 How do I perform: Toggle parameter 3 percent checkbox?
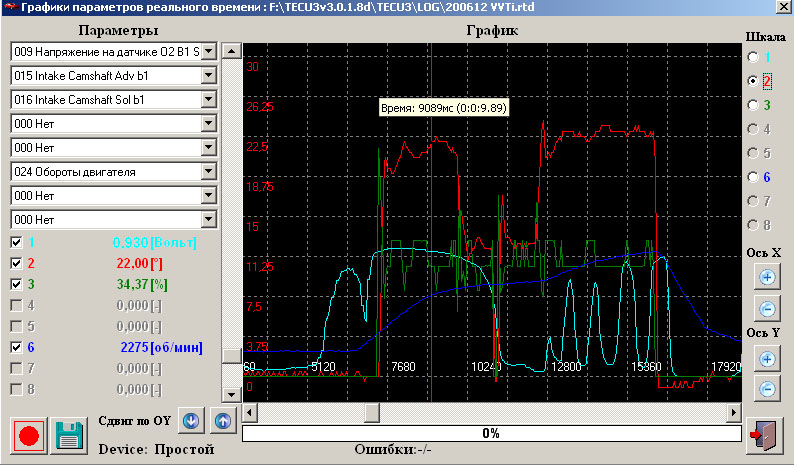click(x=16, y=285)
